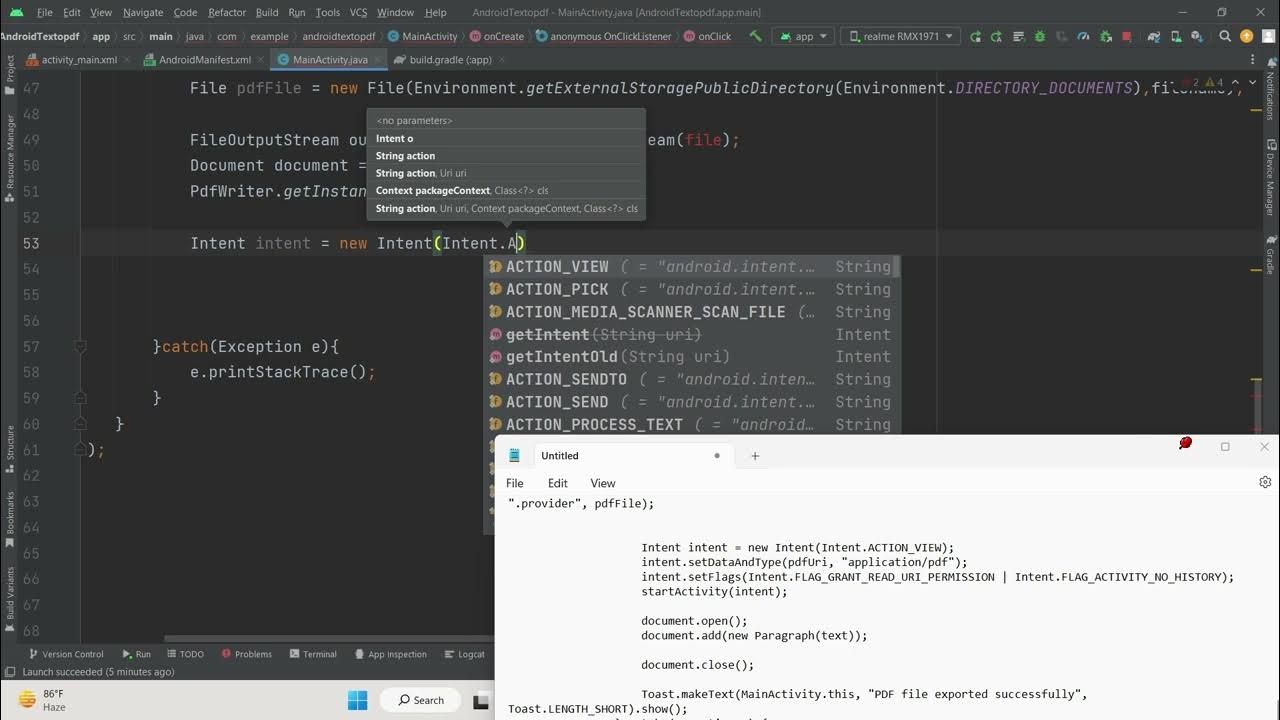Click the Terminal button in bottom bar
The image size is (1280, 720).
pyautogui.click(x=312, y=654)
